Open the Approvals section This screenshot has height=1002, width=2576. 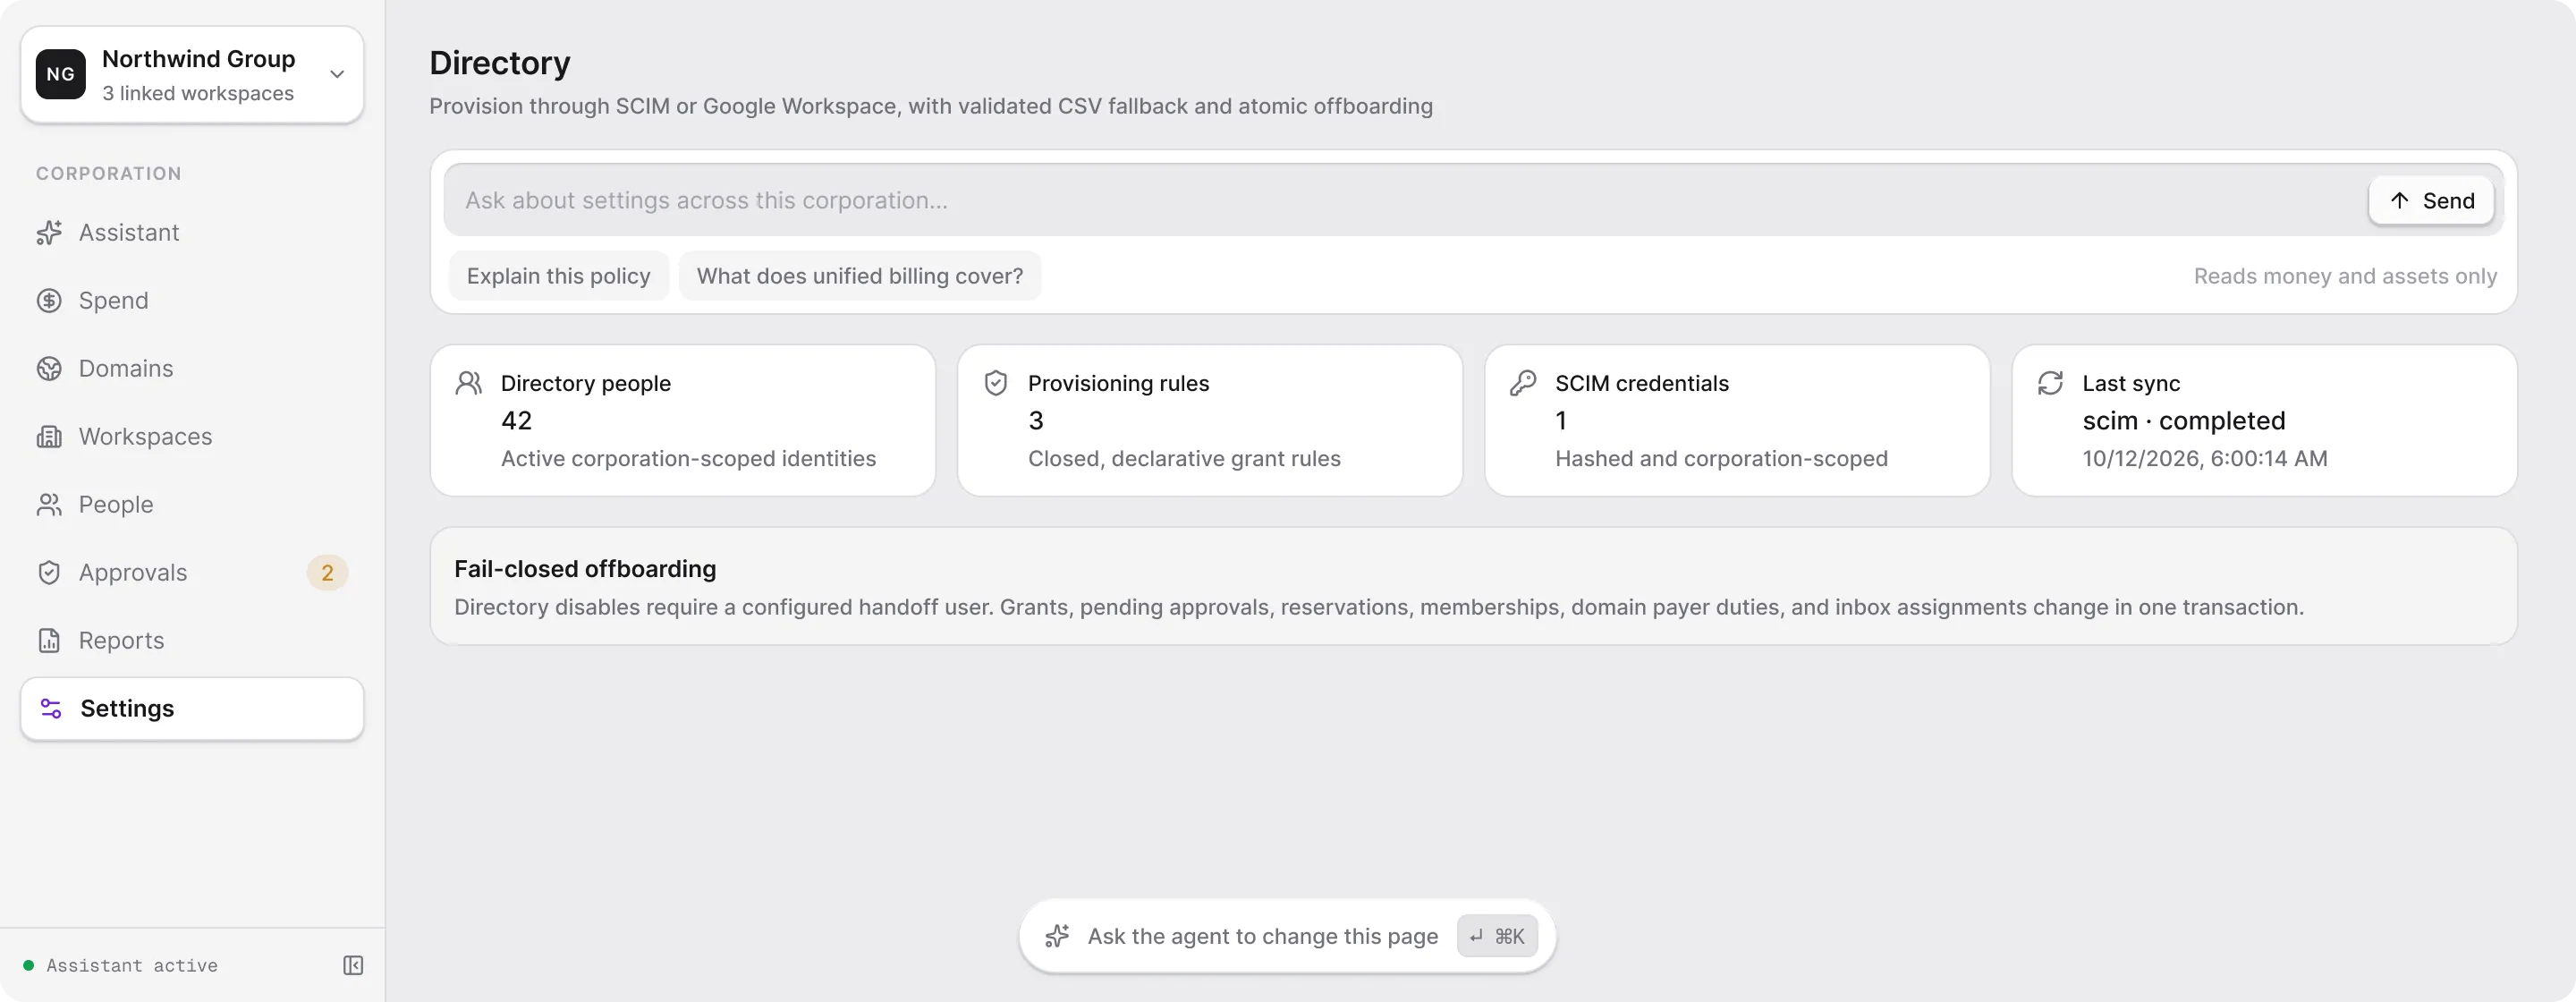(192, 573)
